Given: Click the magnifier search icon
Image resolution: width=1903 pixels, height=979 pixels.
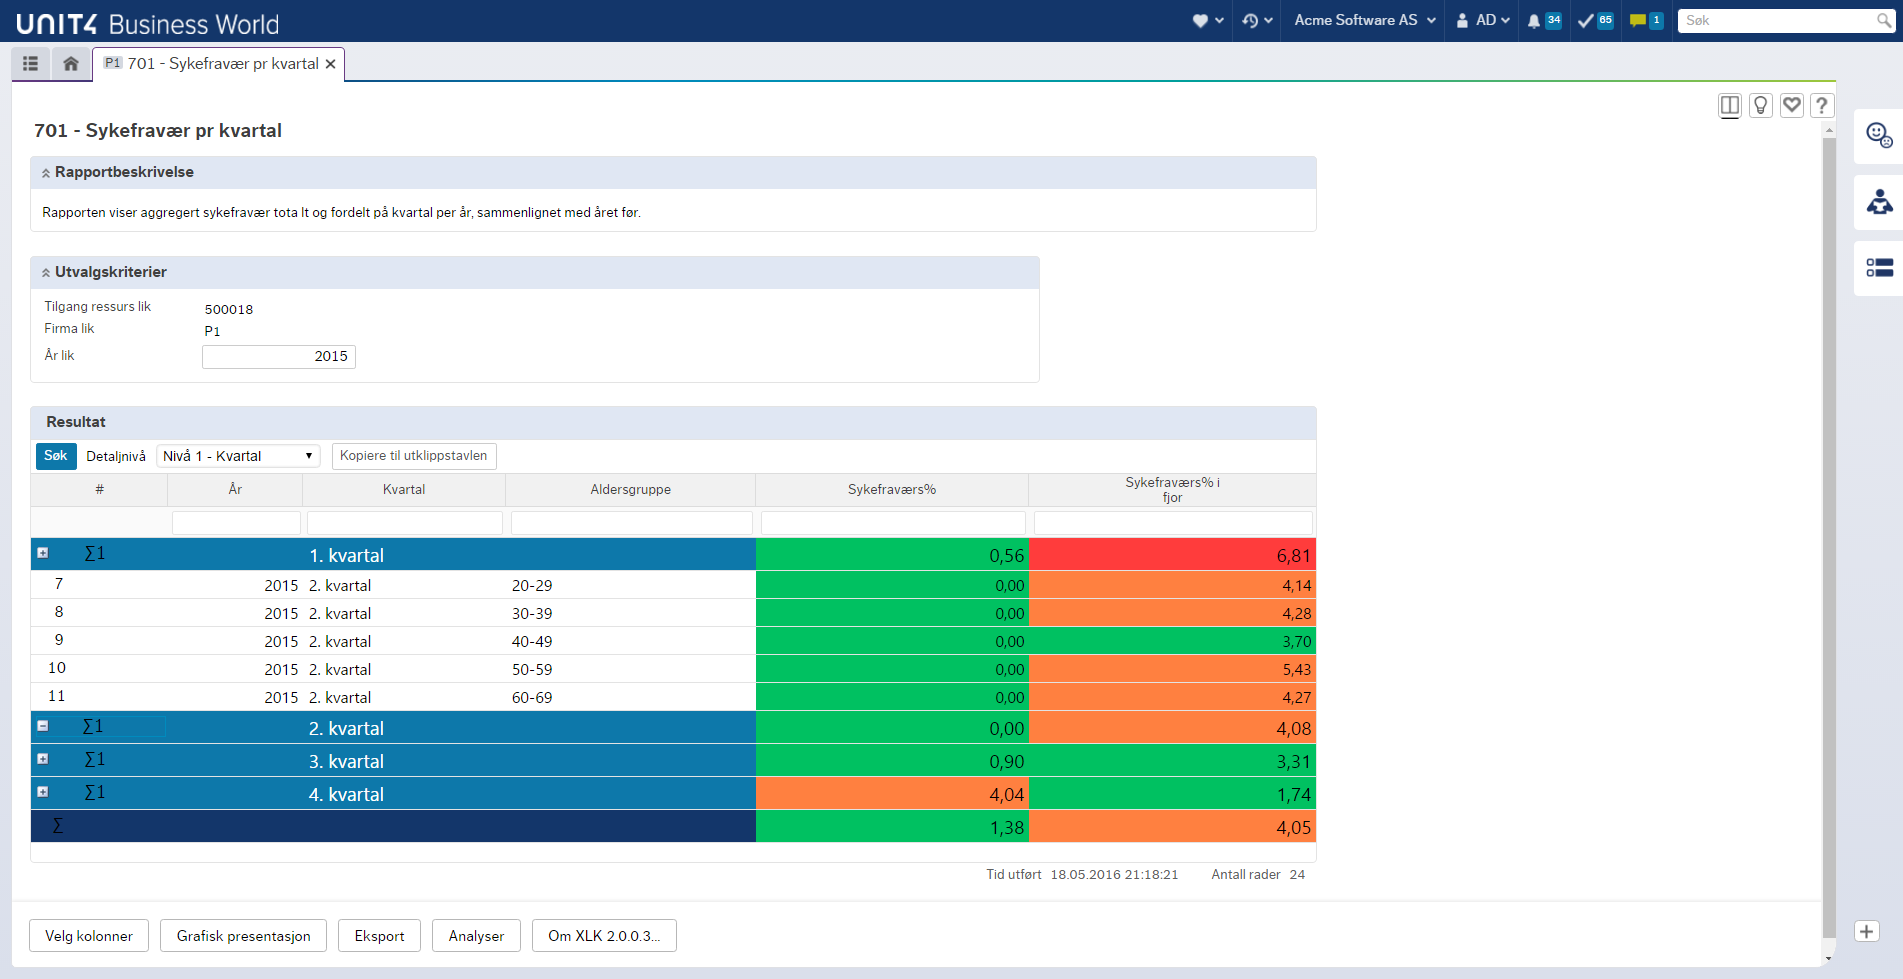Looking at the screenshot, I should click(1884, 20).
